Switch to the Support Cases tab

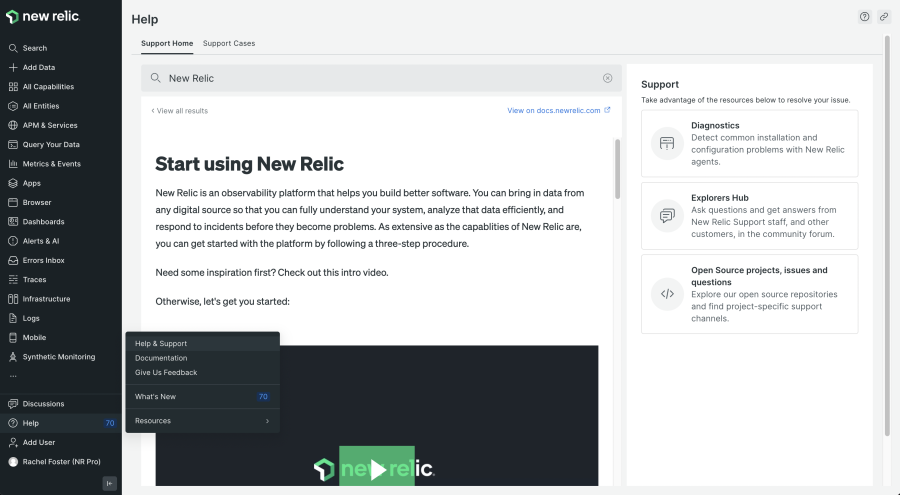(x=229, y=43)
